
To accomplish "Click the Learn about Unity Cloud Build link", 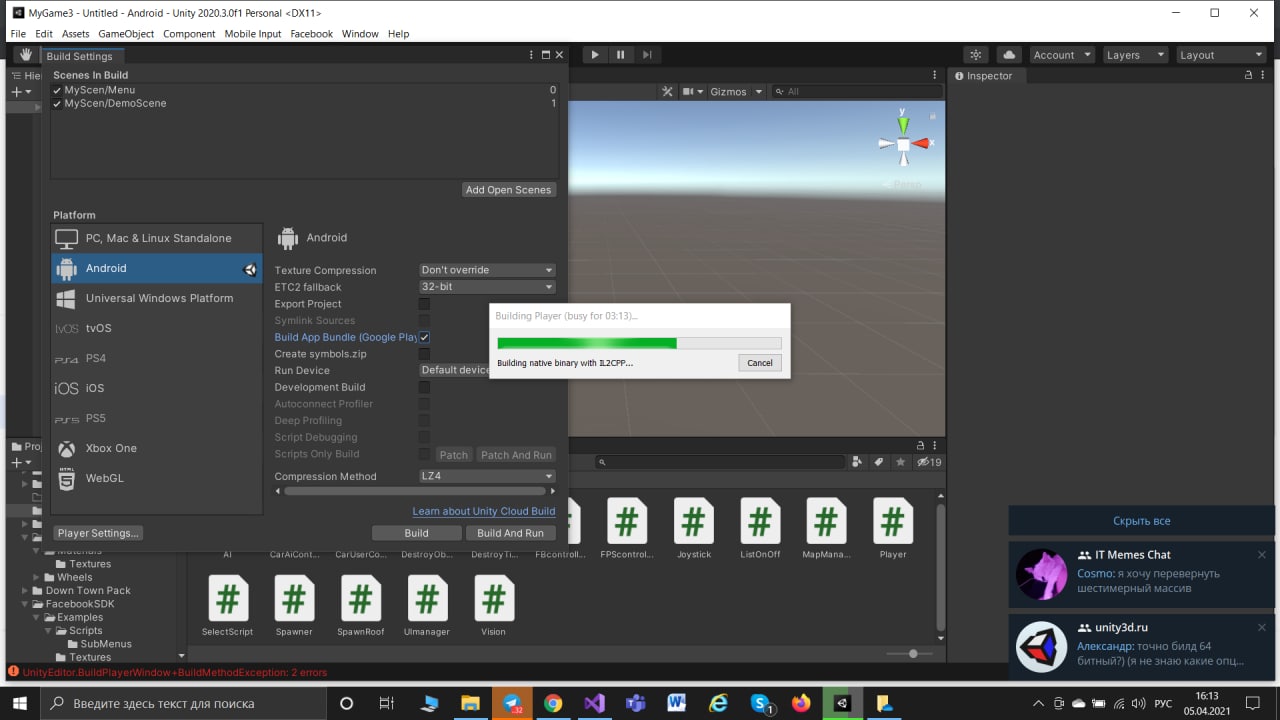I will [x=484, y=511].
